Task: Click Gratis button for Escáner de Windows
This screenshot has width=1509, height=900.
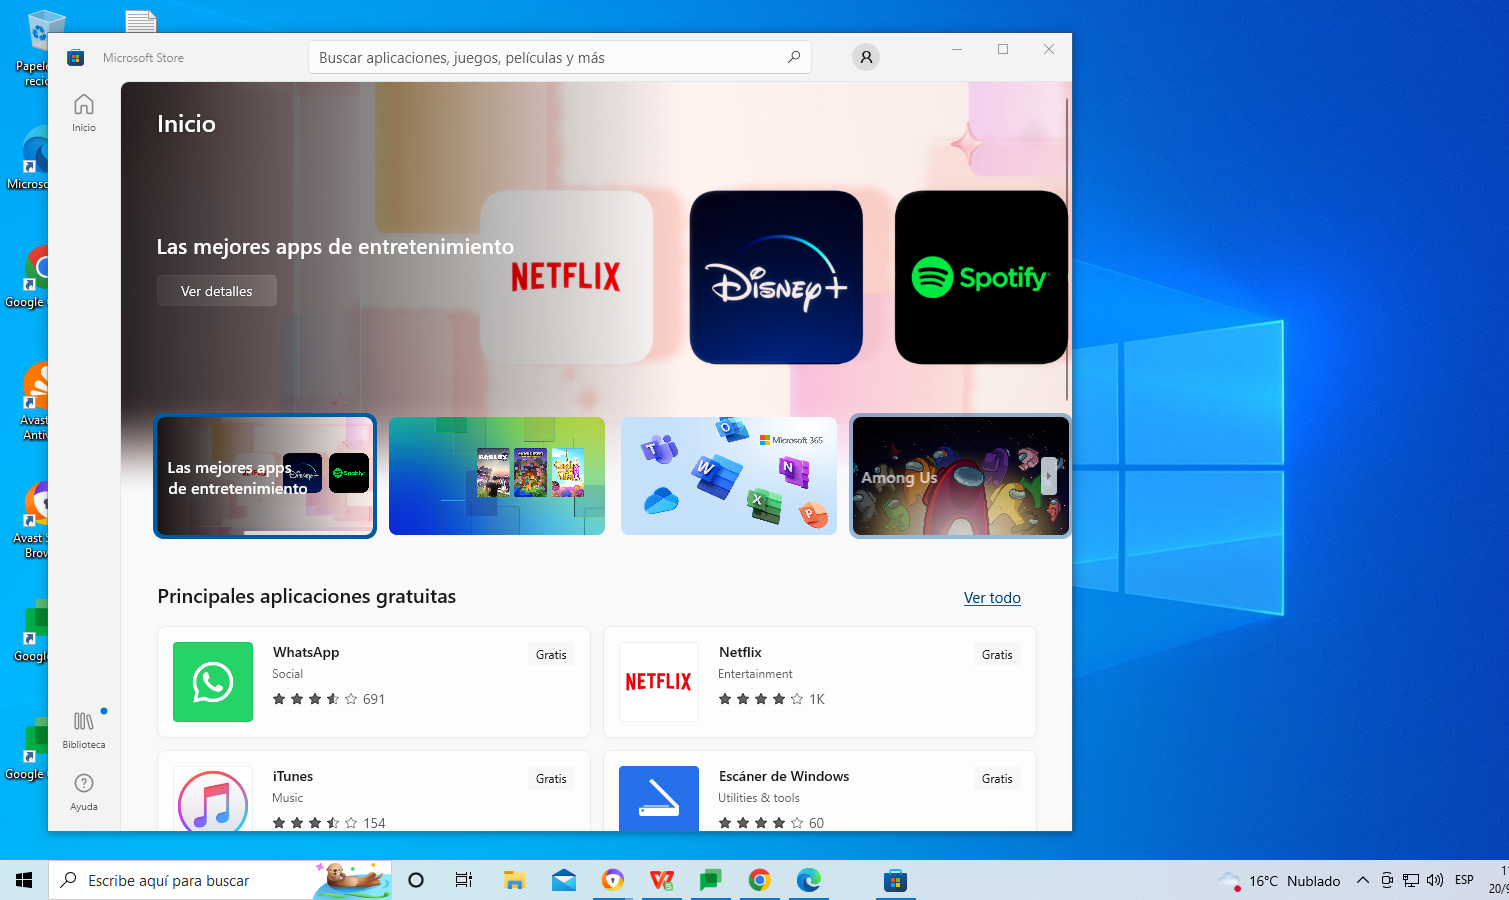Action: pyautogui.click(x=997, y=778)
